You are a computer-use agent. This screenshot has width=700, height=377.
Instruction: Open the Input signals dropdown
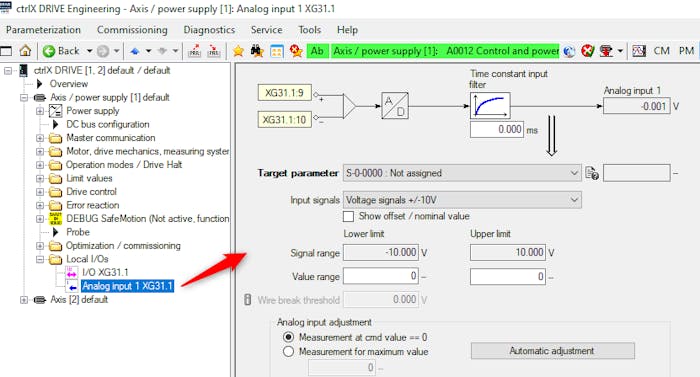pyautogui.click(x=462, y=200)
